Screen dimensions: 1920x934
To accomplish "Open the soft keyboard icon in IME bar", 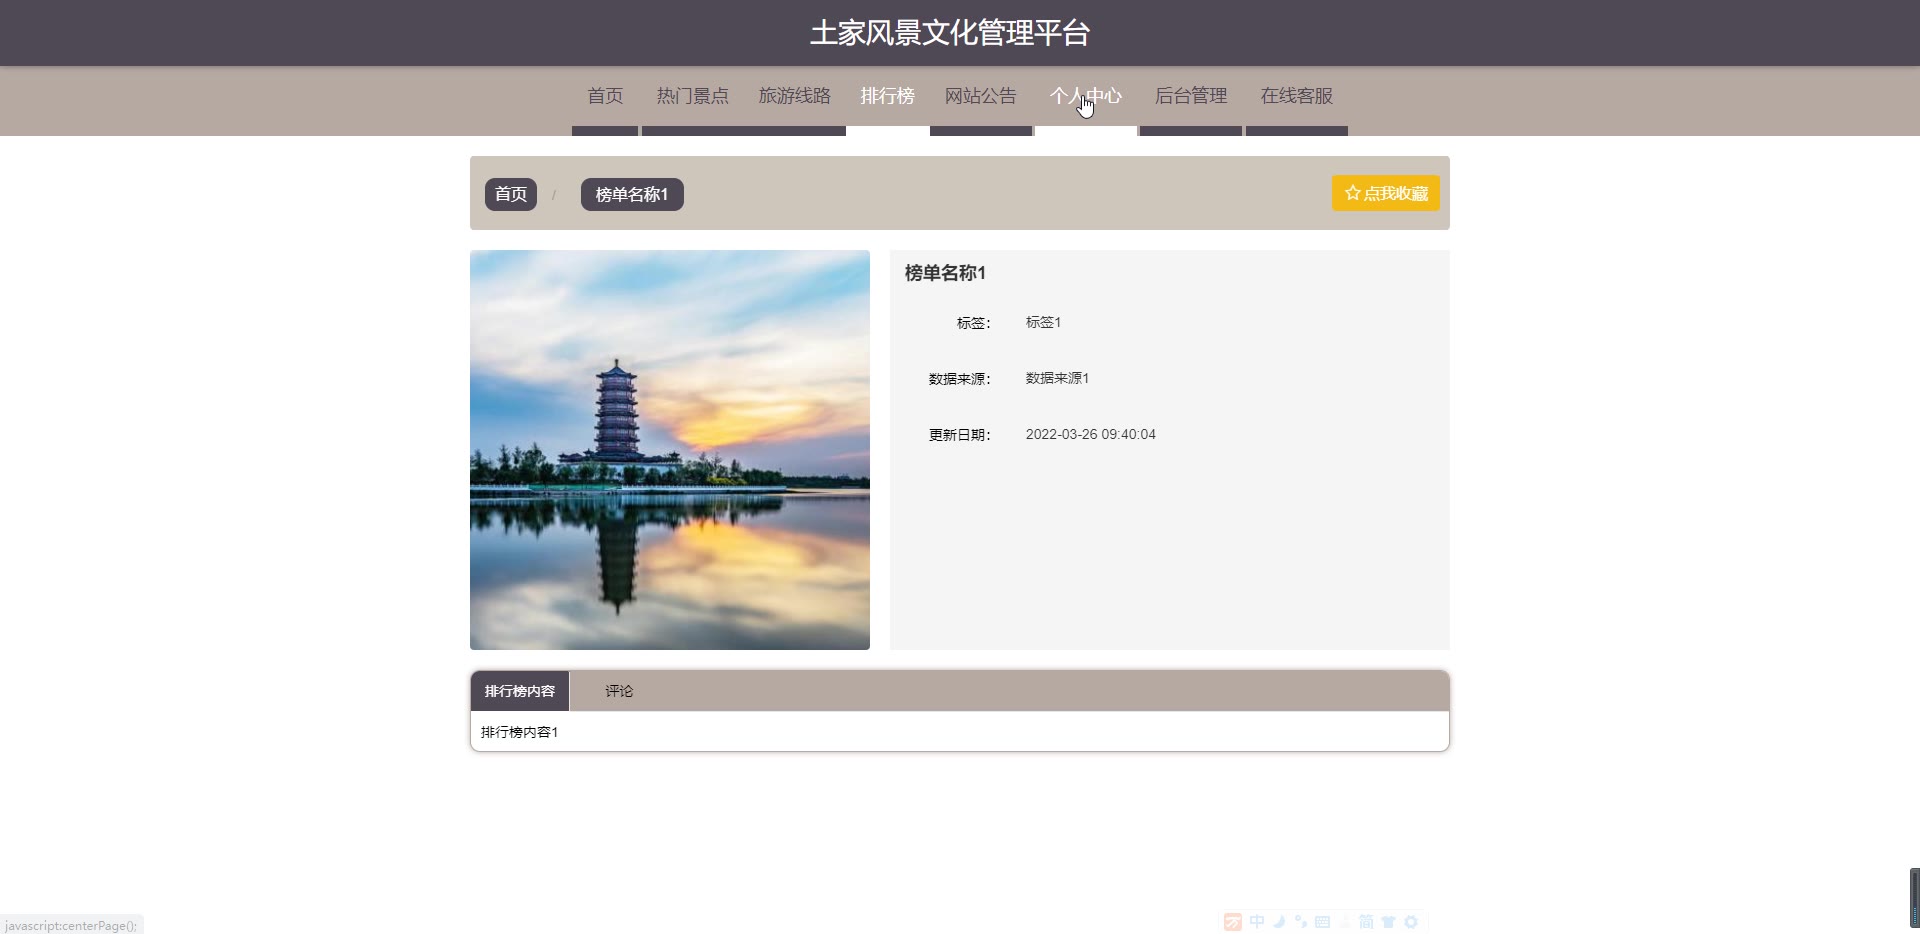I will (x=1322, y=922).
